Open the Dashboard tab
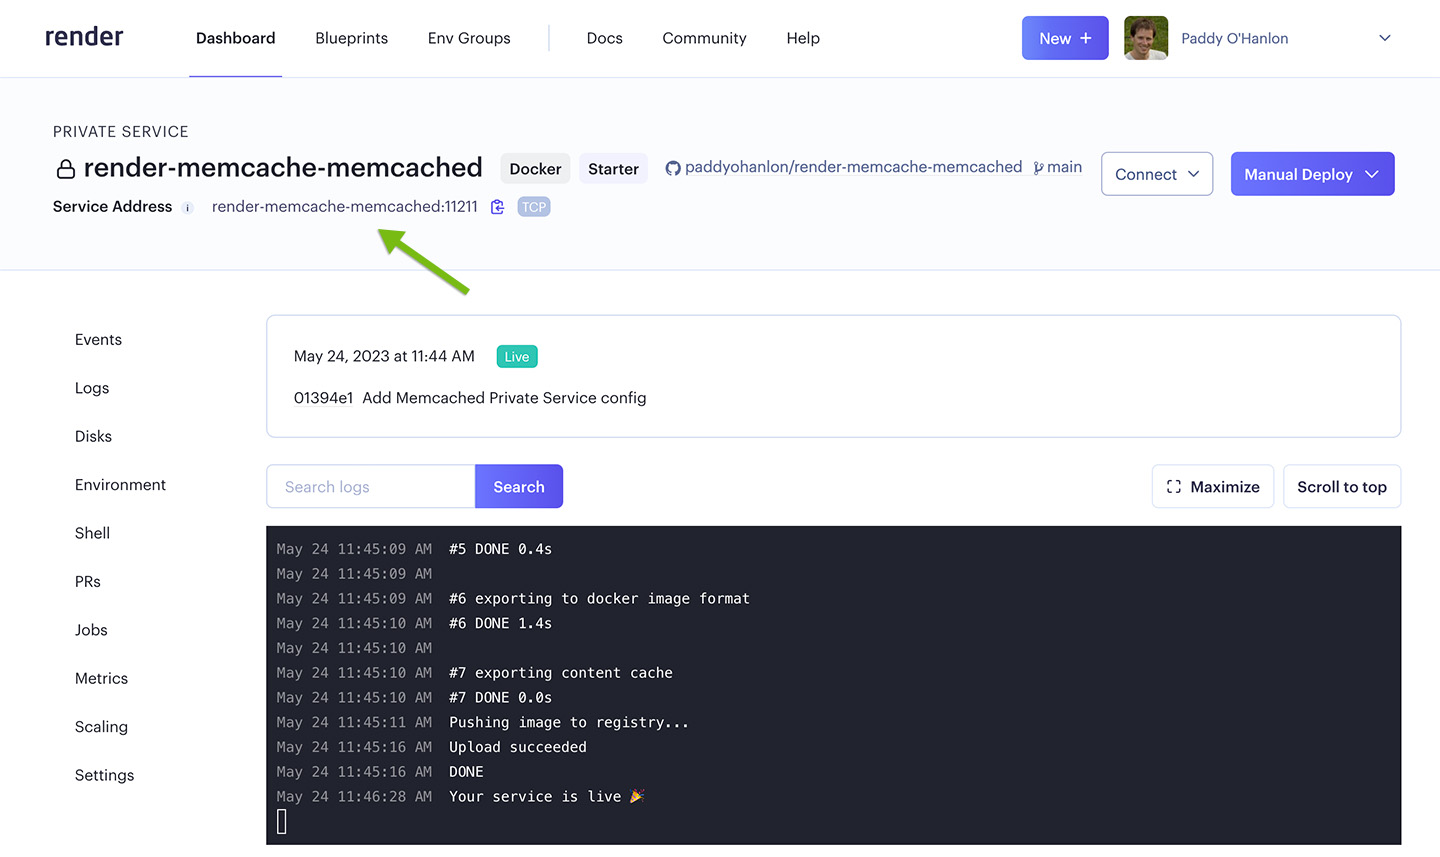Screen dimensions: 1440x857 (x=236, y=38)
